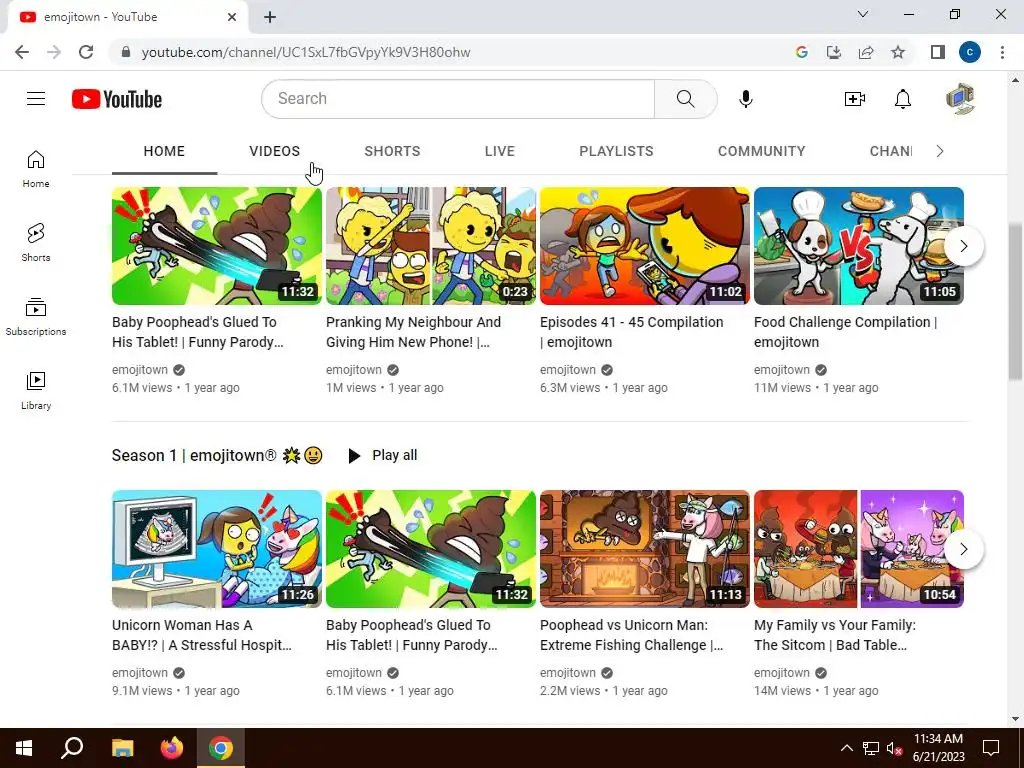Screen dimensions: 1024x768
Task: Play the 0:23 Pranking My Neighbour thumbnail
Action: pyautogui.click(x=431, y=246)
